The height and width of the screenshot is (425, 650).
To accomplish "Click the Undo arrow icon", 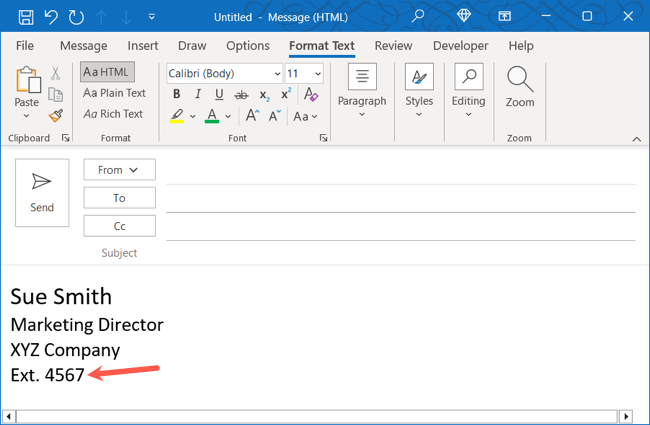I will point(51,16).
